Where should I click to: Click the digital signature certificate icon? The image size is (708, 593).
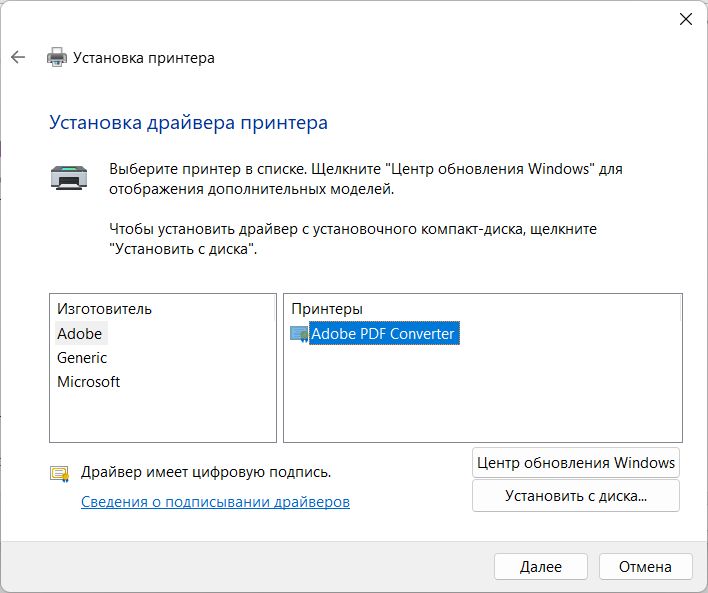pyautogui.click(x=60, y=474)
